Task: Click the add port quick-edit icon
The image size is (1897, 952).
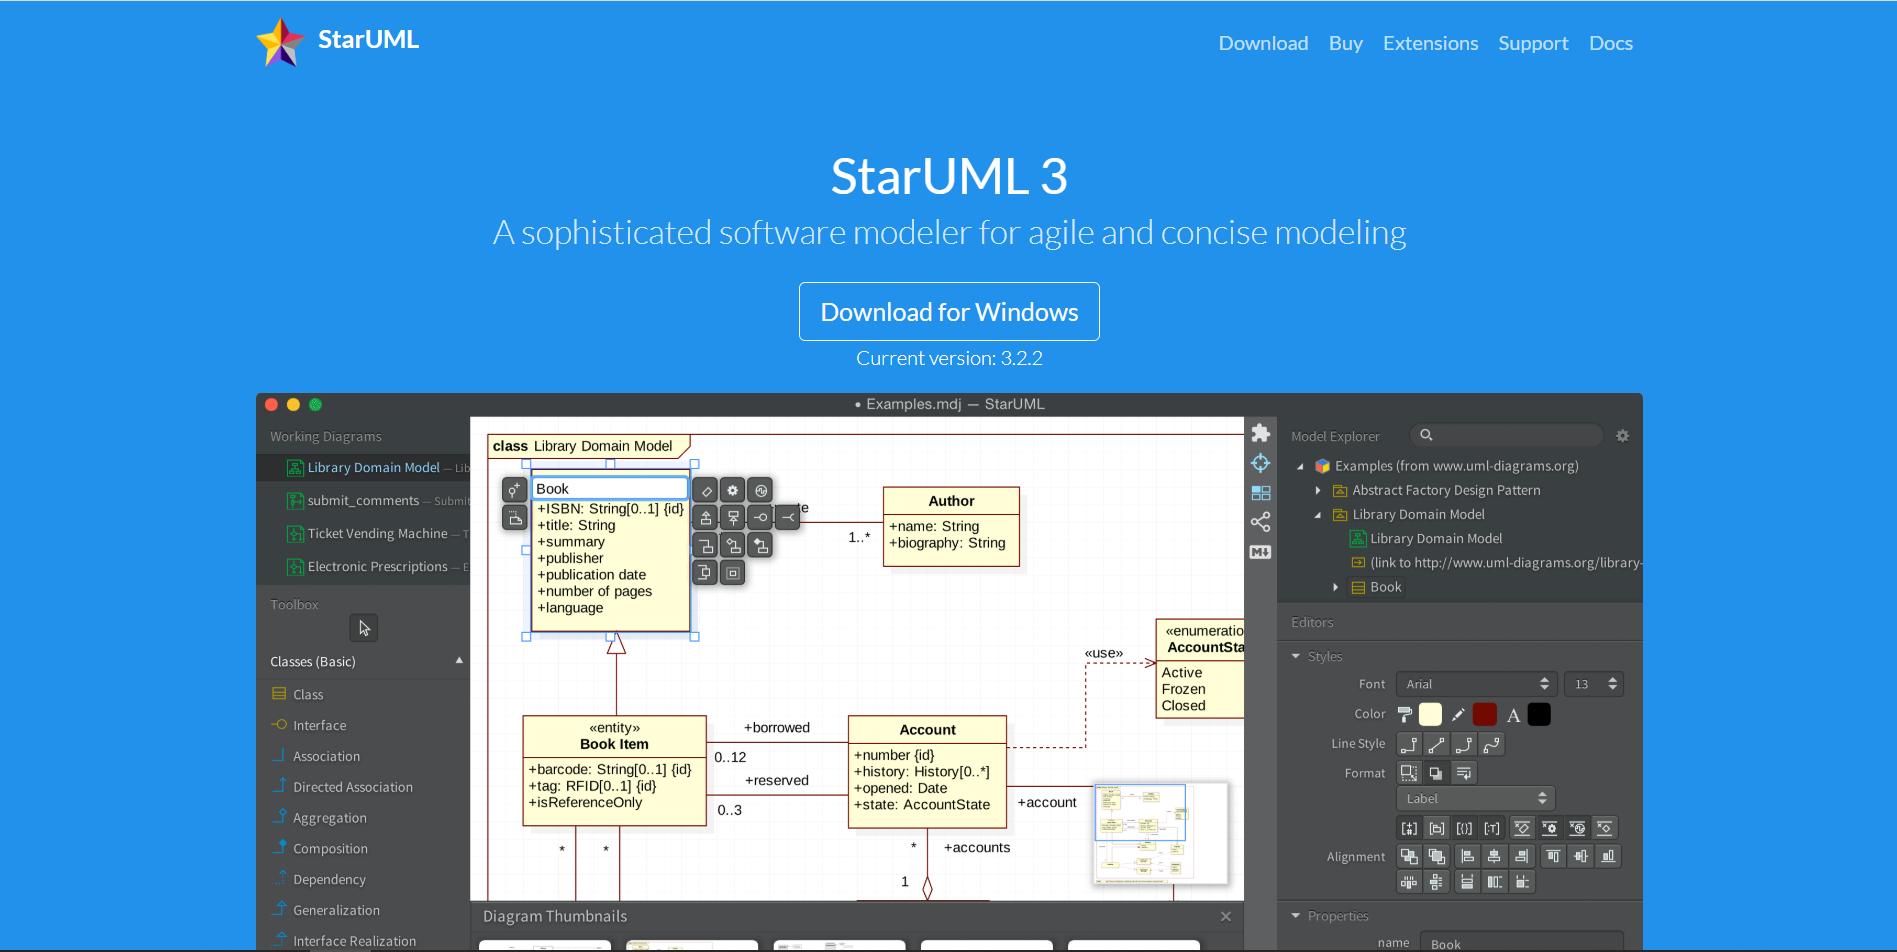Action: [x=706, y=572]
